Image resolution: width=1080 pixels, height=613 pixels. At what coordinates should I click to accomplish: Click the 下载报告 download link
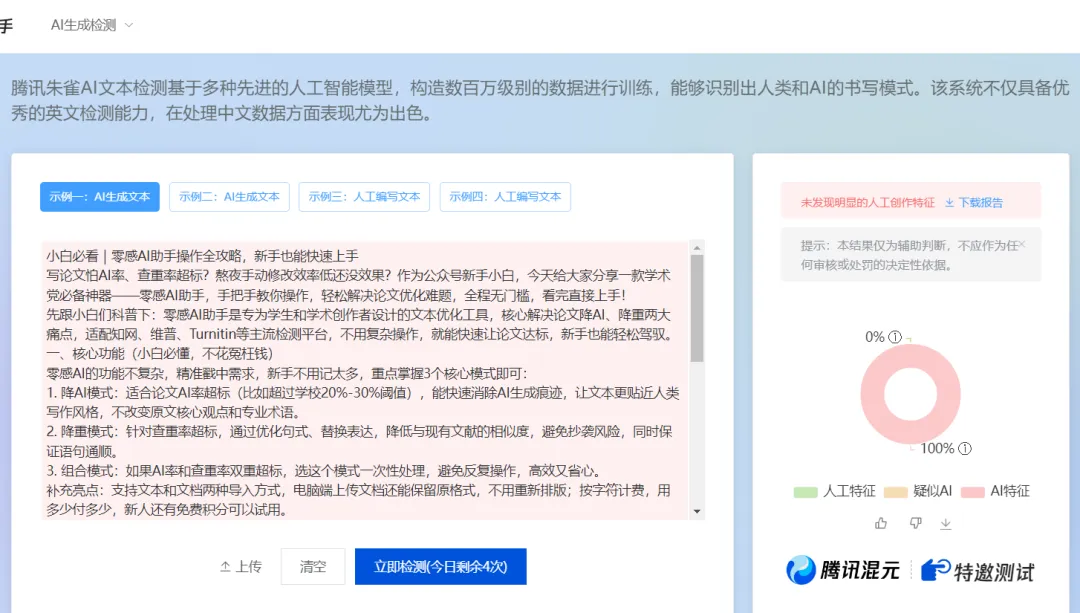(x=974, y=202)
